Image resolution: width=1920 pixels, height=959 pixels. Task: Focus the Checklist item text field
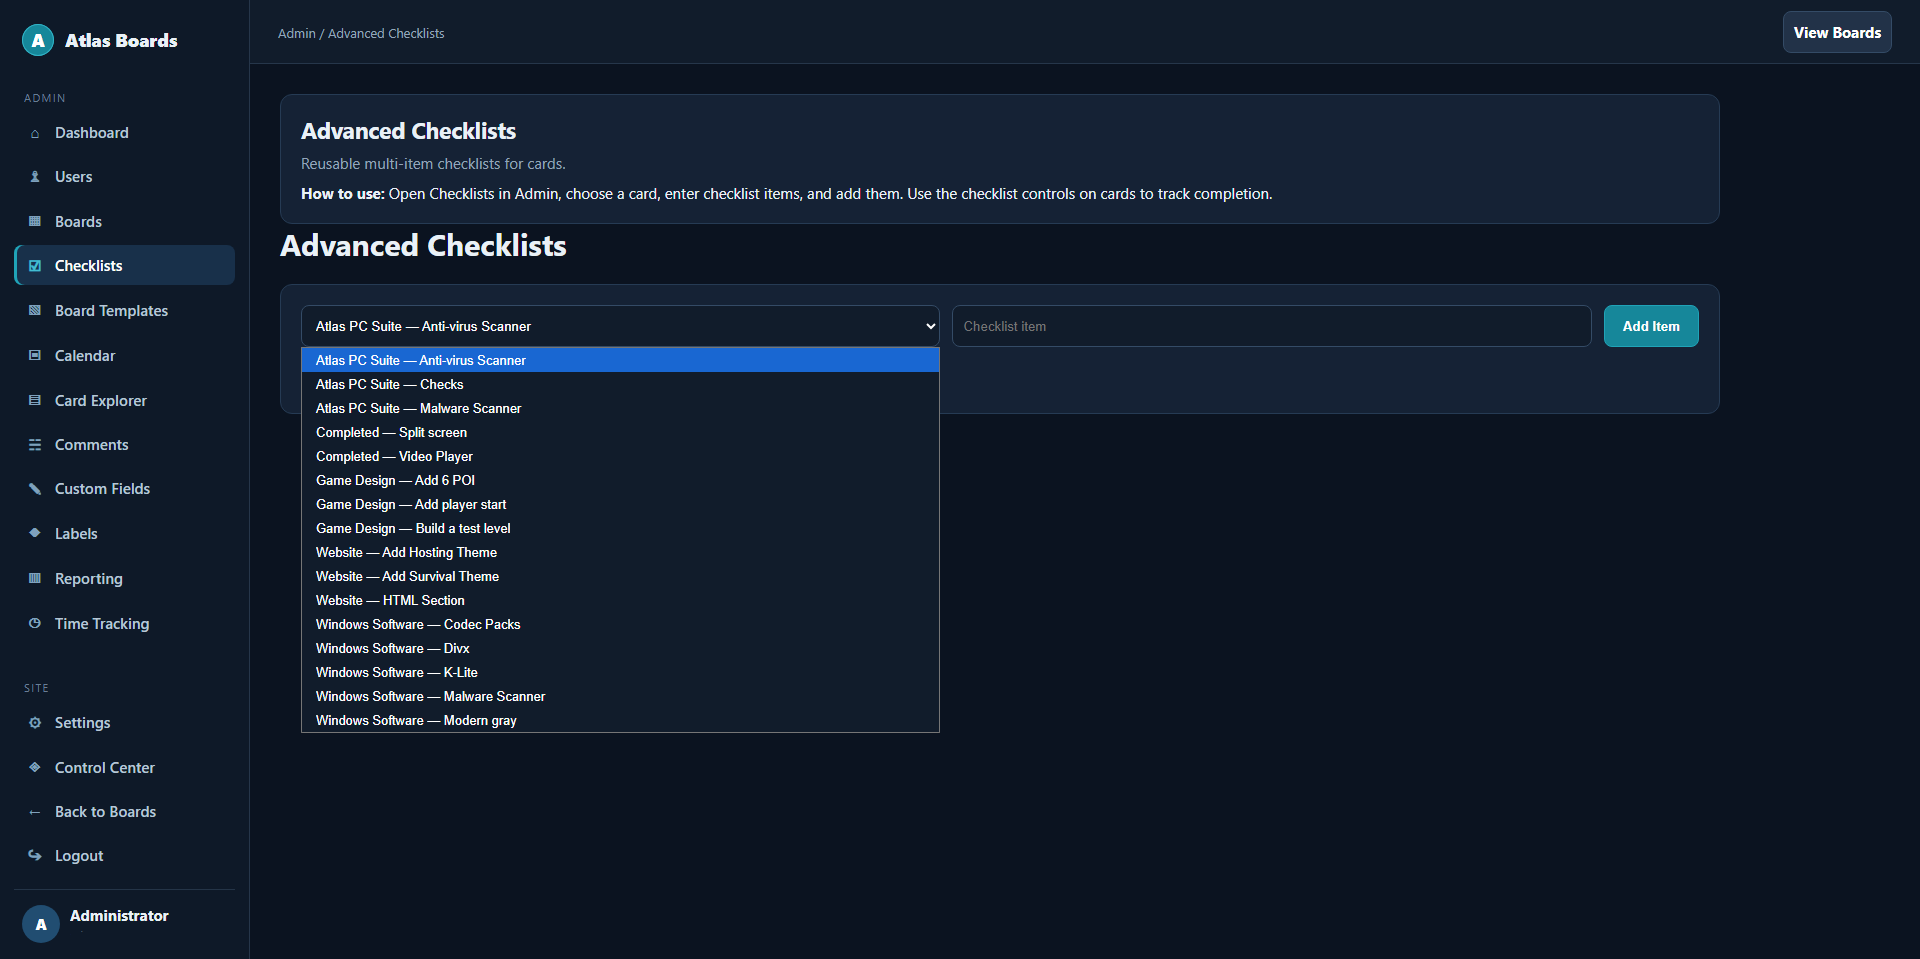1271,326
